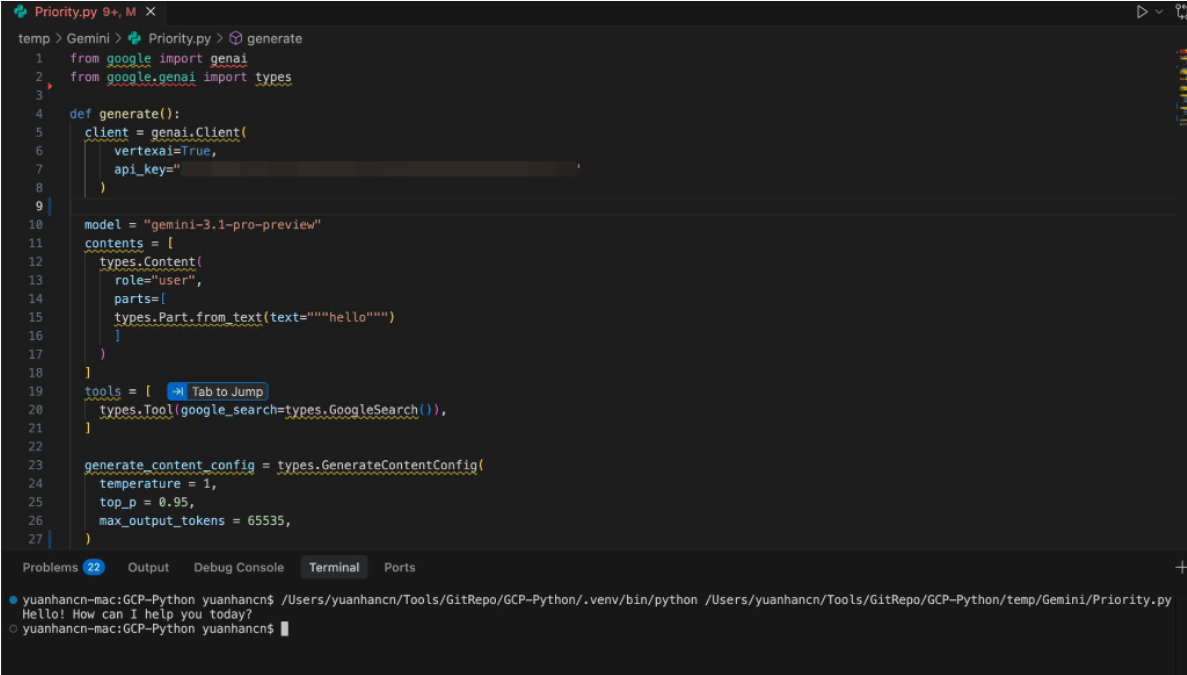Click the terminal prompt cursor
1187x675 pixels.
tap(285, 629)
